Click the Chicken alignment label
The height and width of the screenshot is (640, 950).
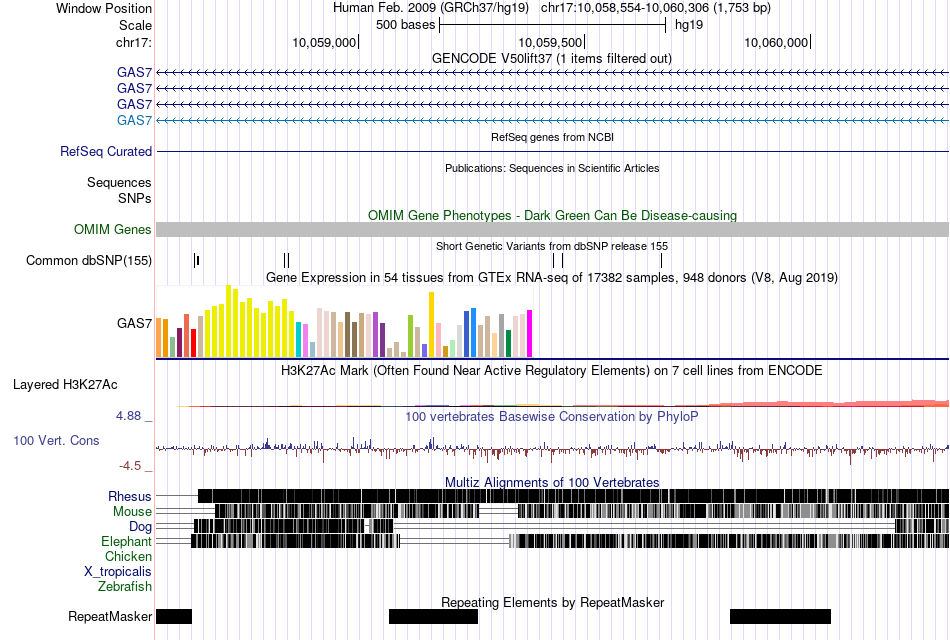click(128, 556)
